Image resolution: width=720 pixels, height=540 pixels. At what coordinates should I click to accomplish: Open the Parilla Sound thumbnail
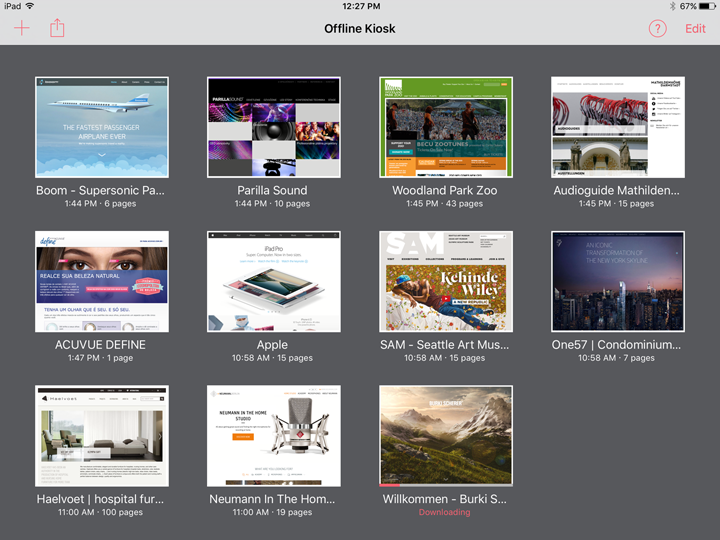[274, 127]
